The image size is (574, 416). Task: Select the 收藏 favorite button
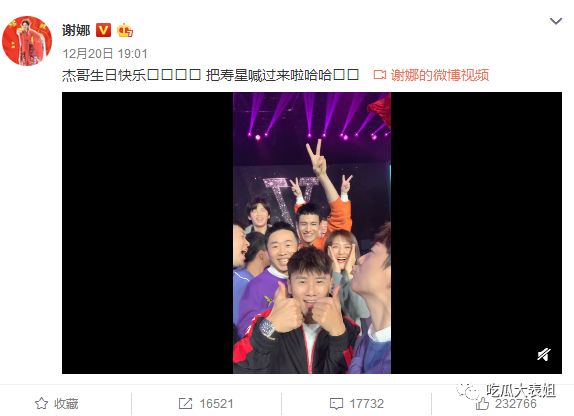tap(57, 404)
